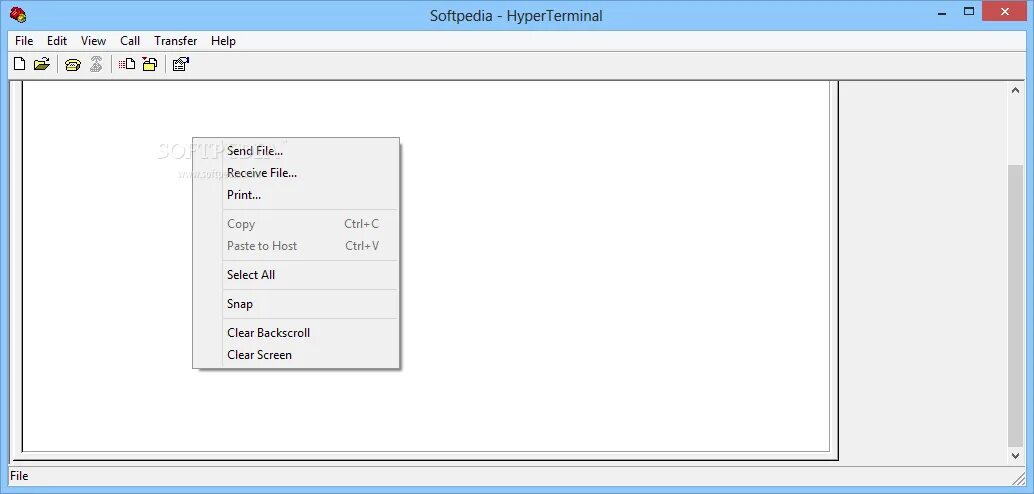Viewport: 1034px width, 494px height.
Task: Choose Snap from the context menu
Action: pyautogui.click(x=296, y=303)
